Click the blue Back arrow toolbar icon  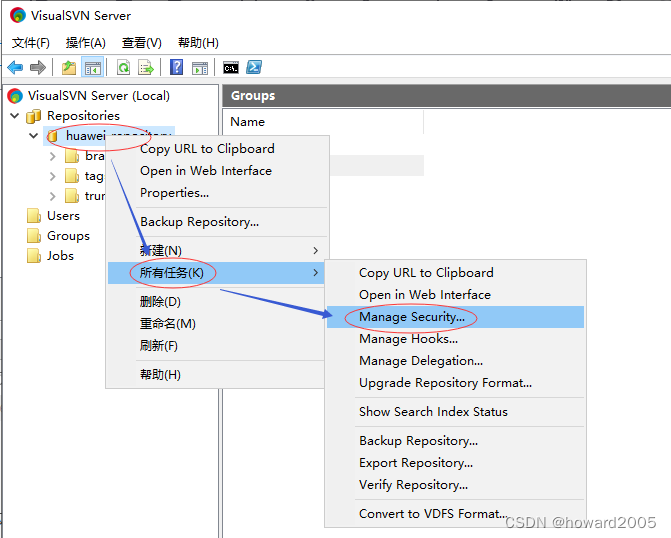click(x=15, y=68)
